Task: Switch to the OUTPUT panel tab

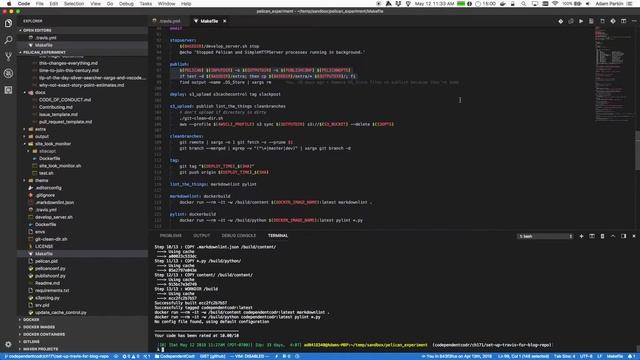Action: [x=202, y=236]
